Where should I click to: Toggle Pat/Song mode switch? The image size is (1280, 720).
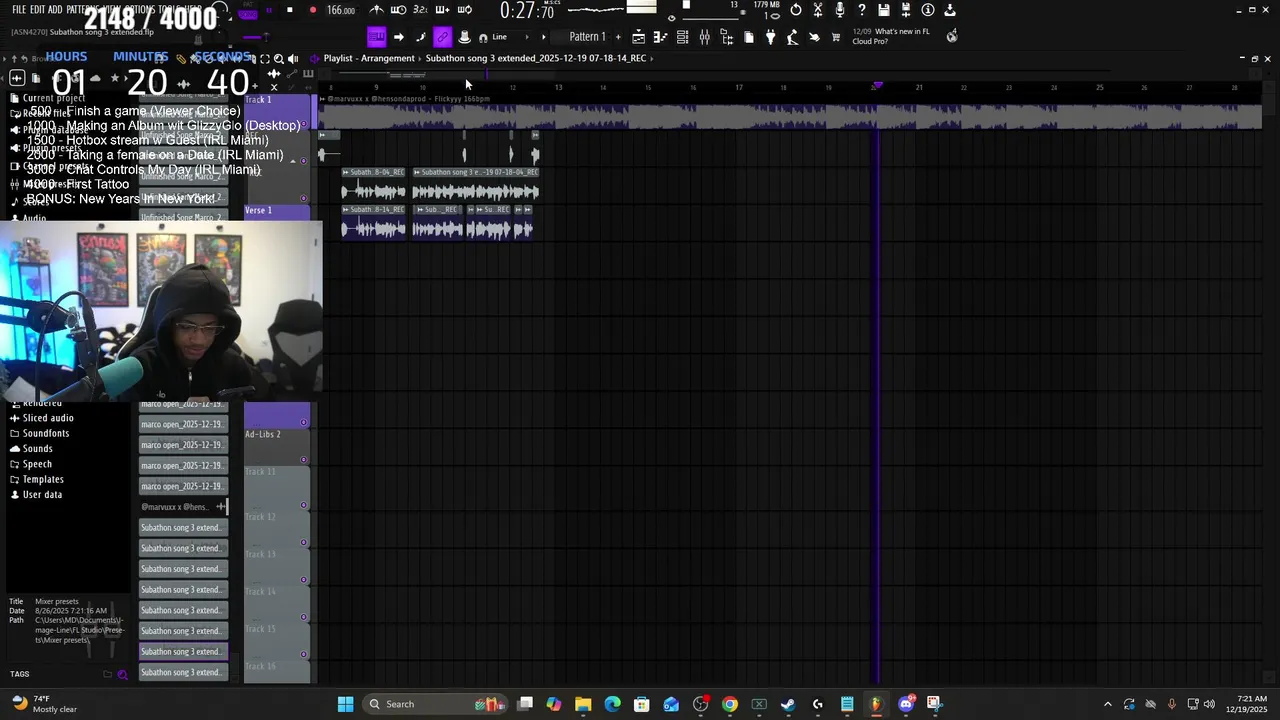point(248,11)
